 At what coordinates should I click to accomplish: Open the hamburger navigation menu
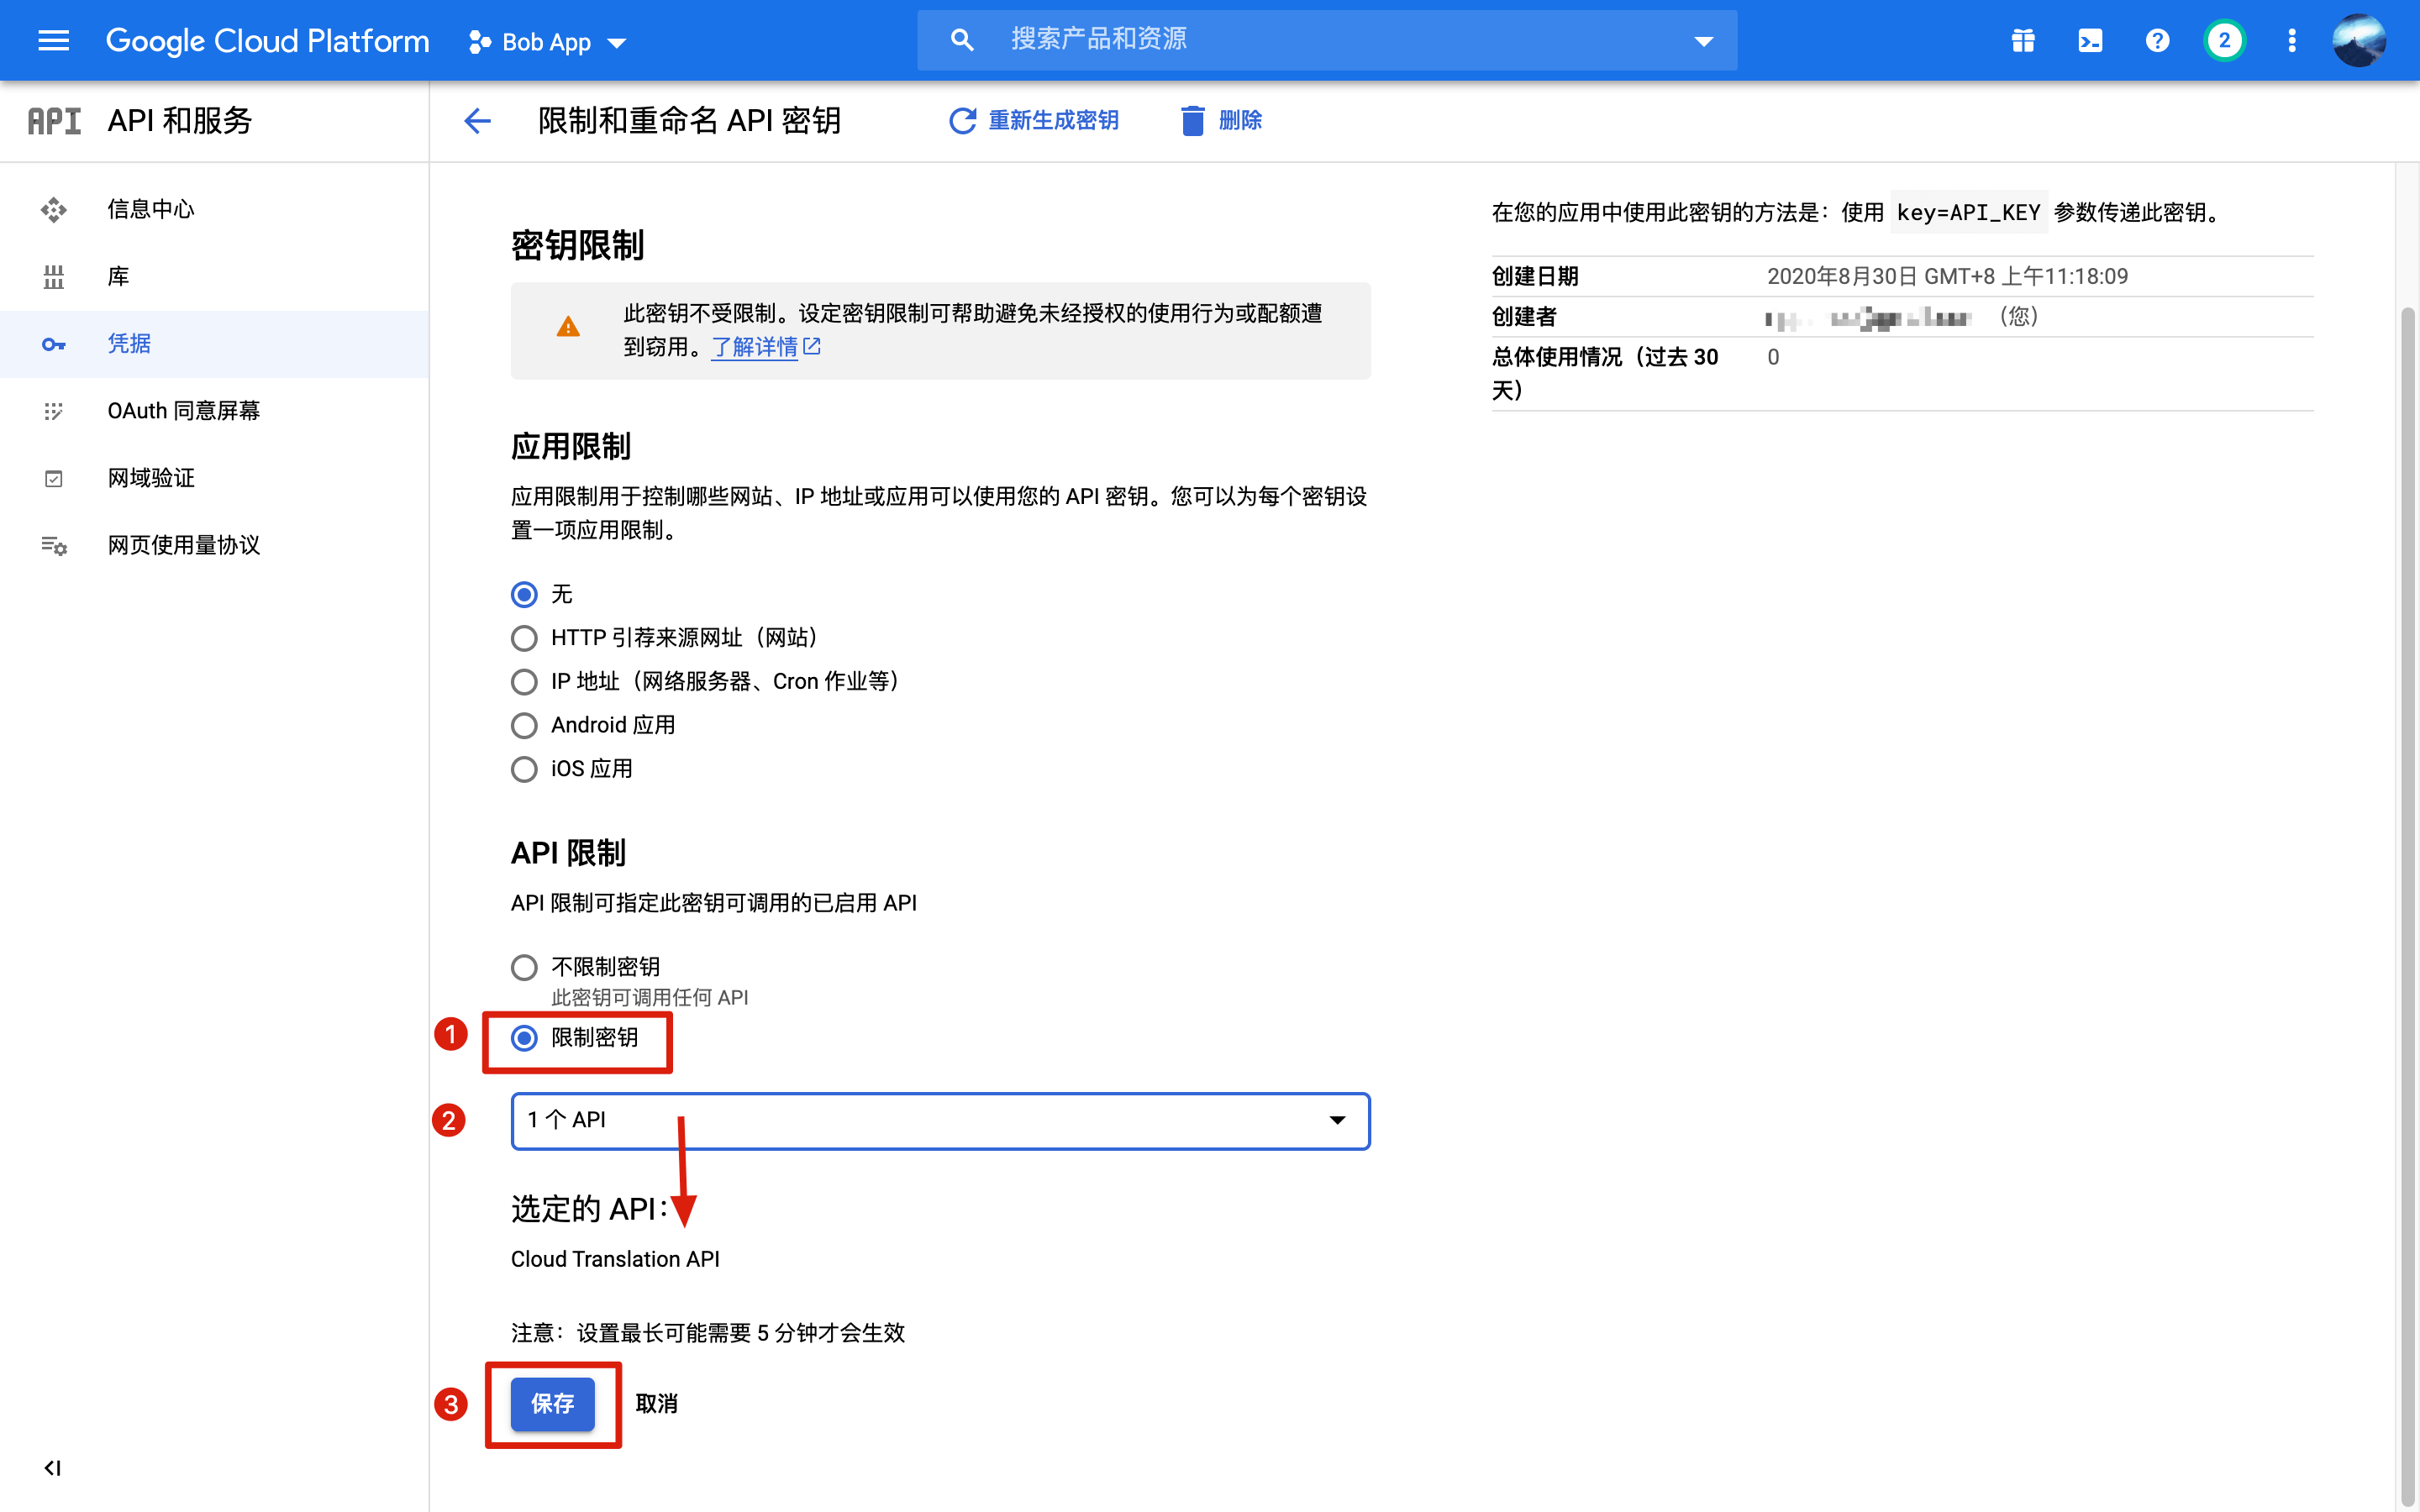pyautogui.click(x=53, y=40)
